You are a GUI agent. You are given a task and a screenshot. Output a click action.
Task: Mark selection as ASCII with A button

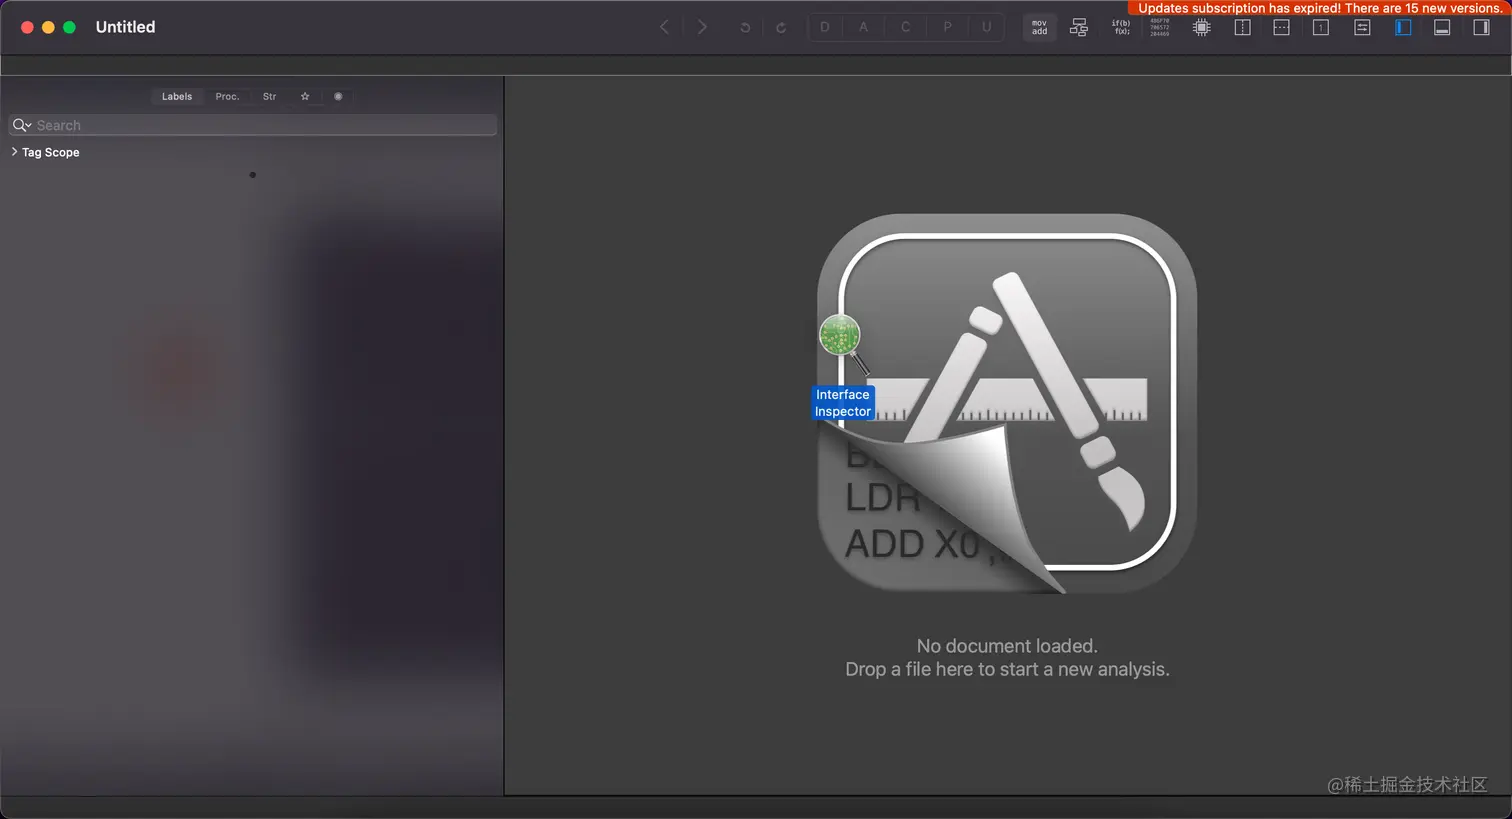pyautogui.click(x=864, y=27)
